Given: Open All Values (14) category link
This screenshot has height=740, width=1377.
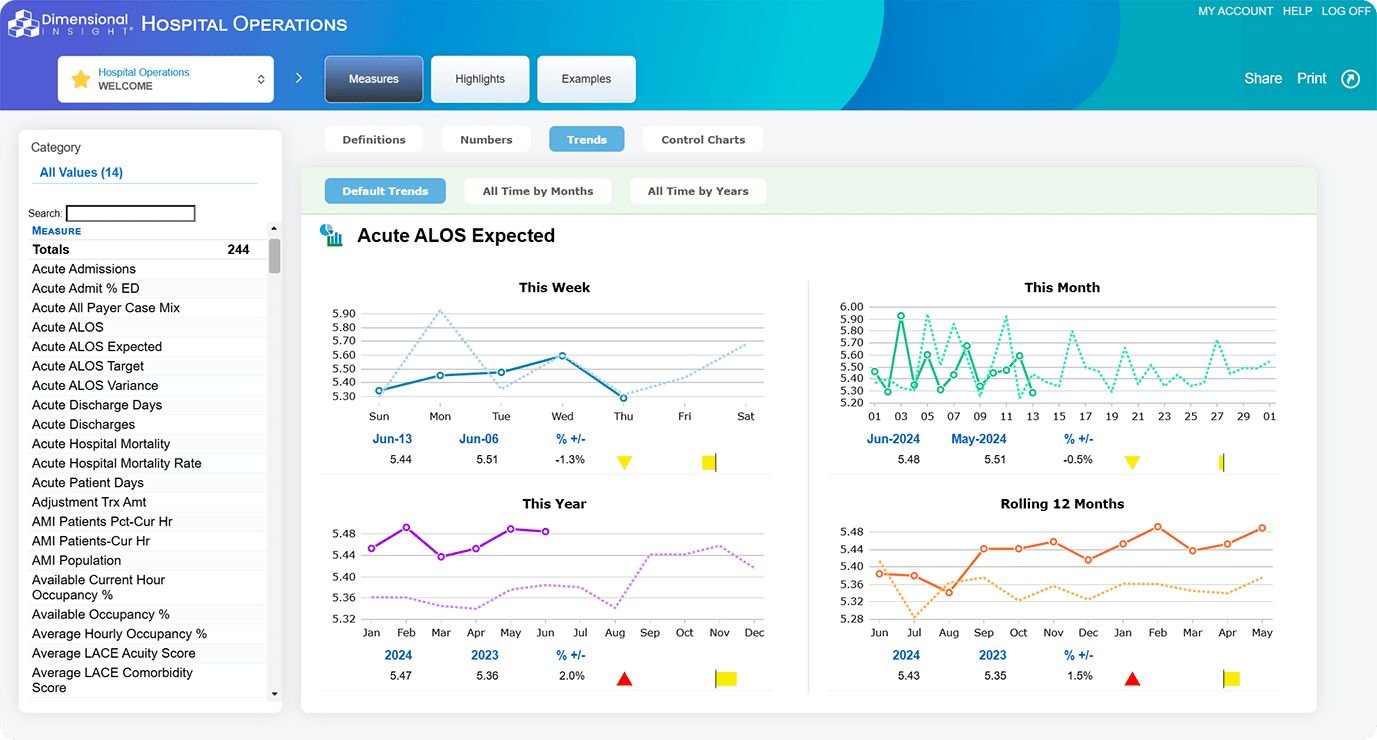Looking at the screenshot, I should tap(81, 173).
